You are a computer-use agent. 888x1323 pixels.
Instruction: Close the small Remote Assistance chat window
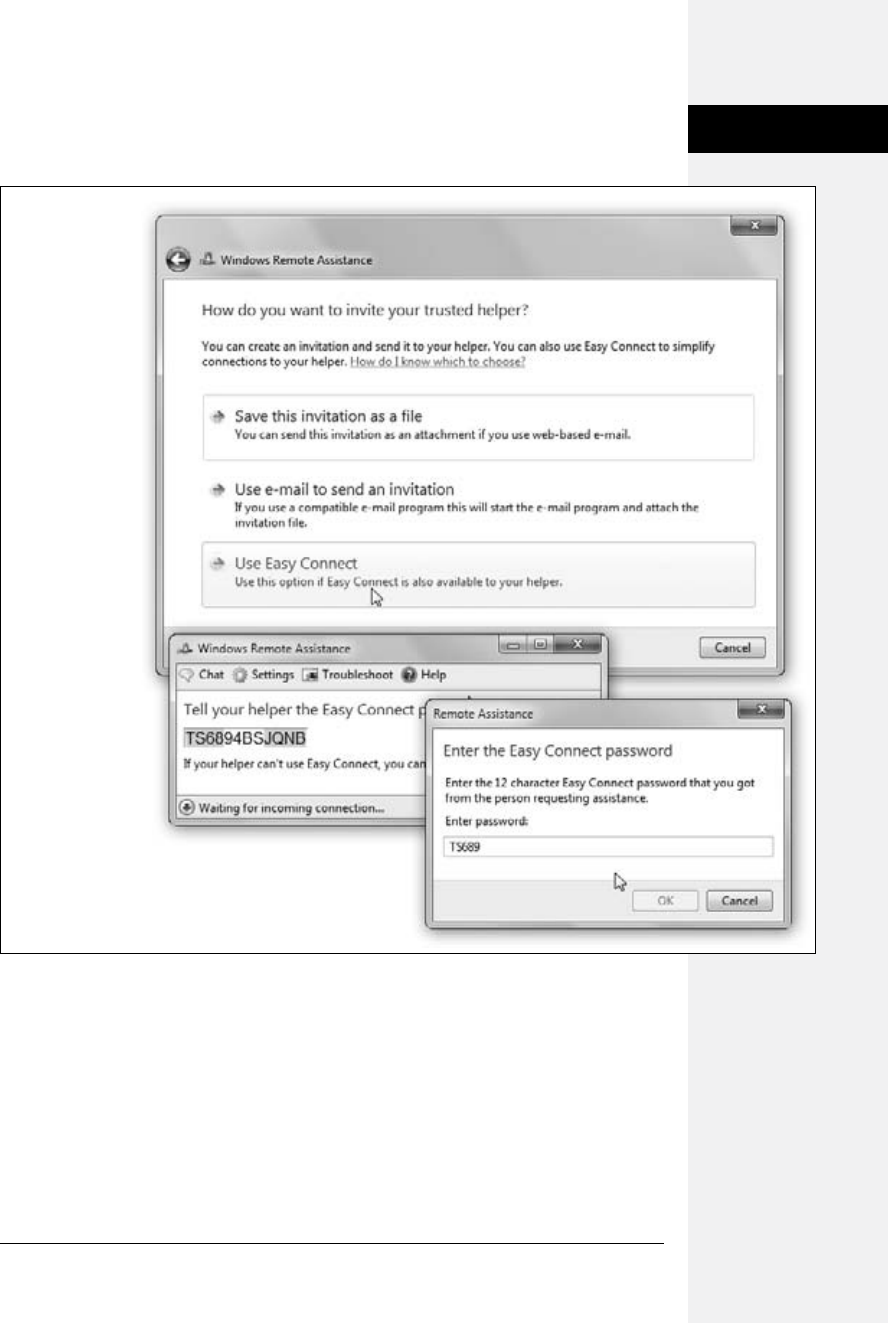[x=574, y=646]
